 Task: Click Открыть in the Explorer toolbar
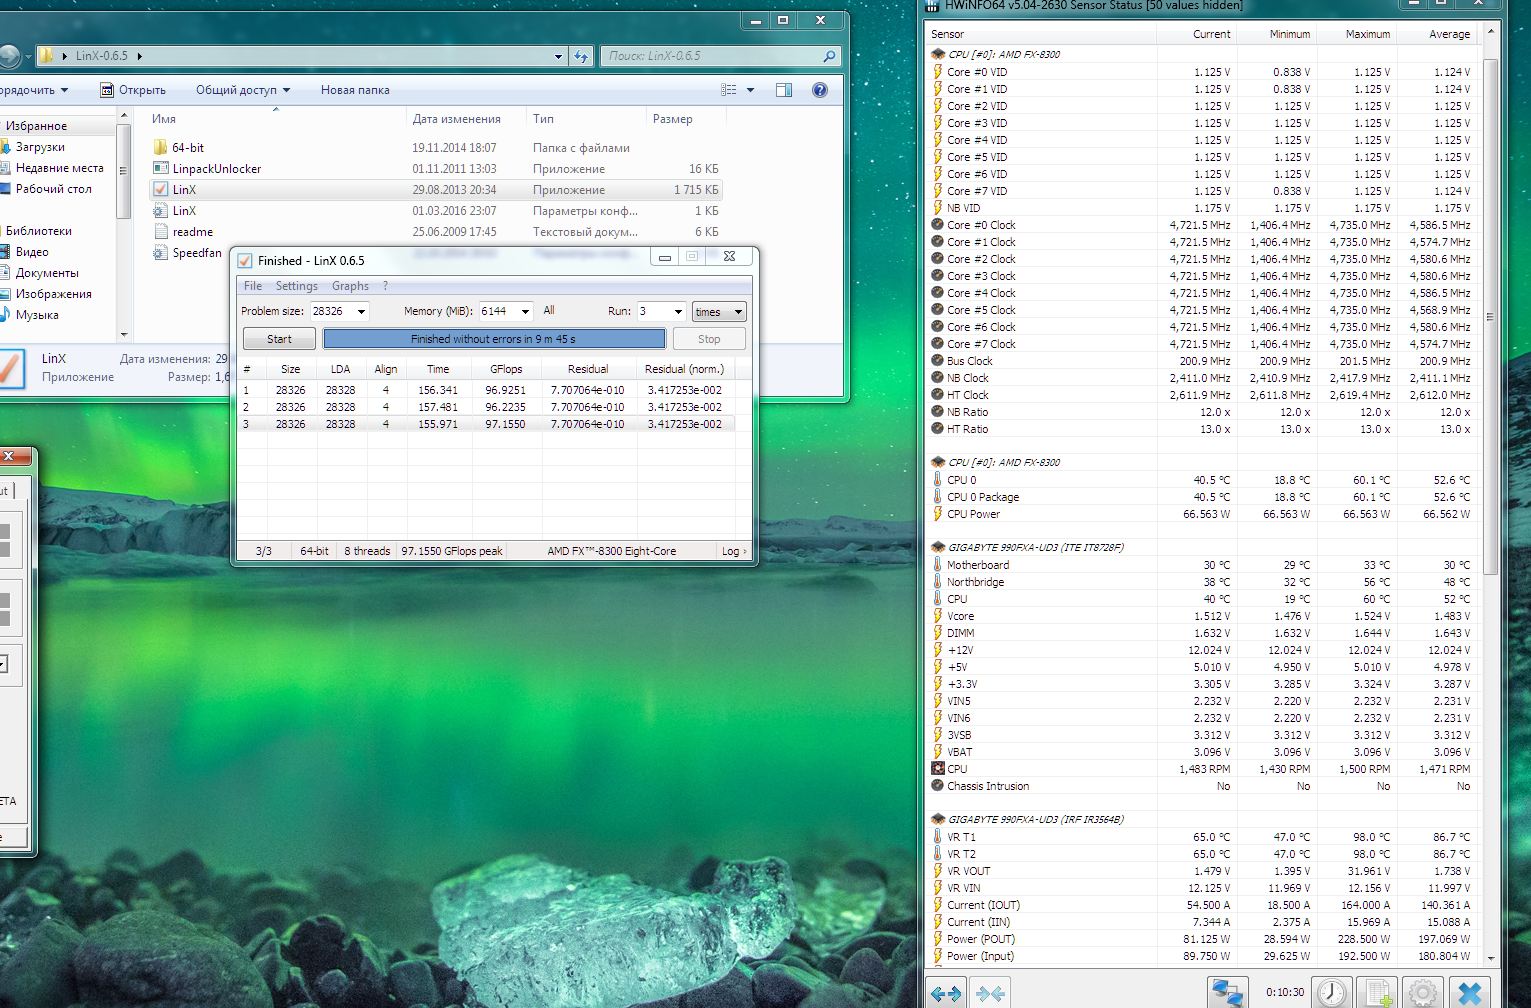coord(133,90)
